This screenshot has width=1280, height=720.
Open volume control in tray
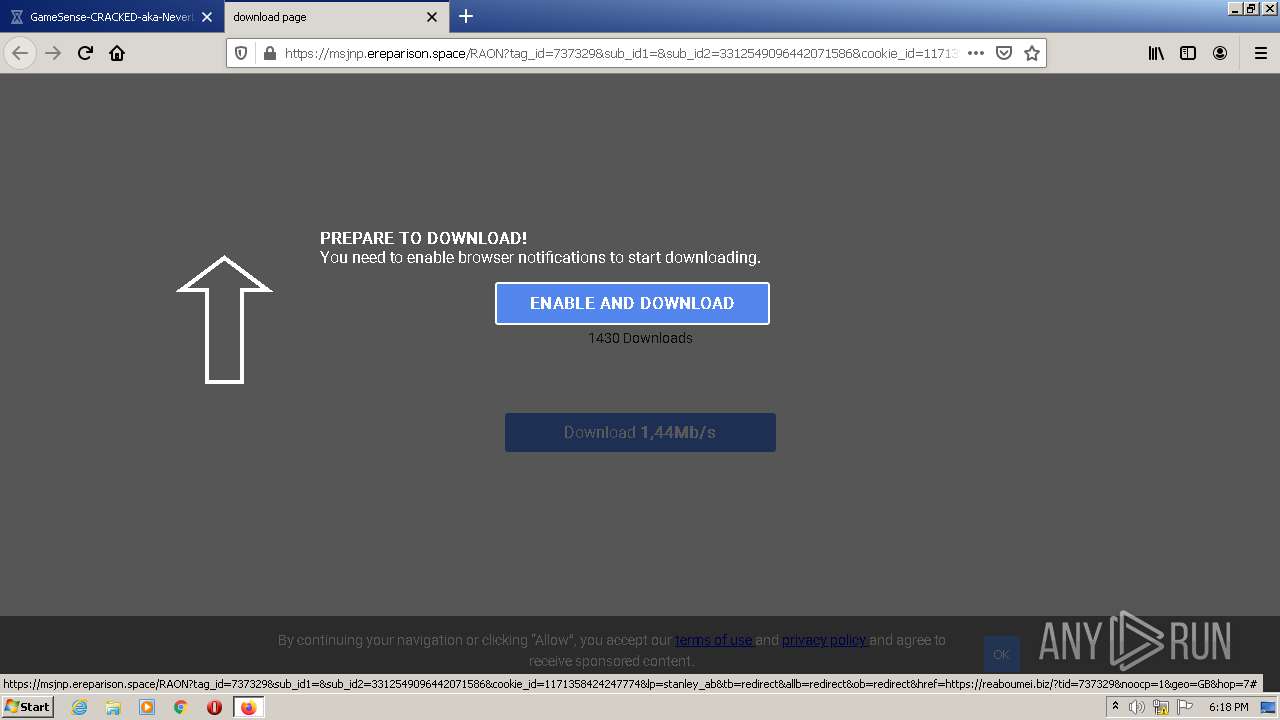[1137, 707]
